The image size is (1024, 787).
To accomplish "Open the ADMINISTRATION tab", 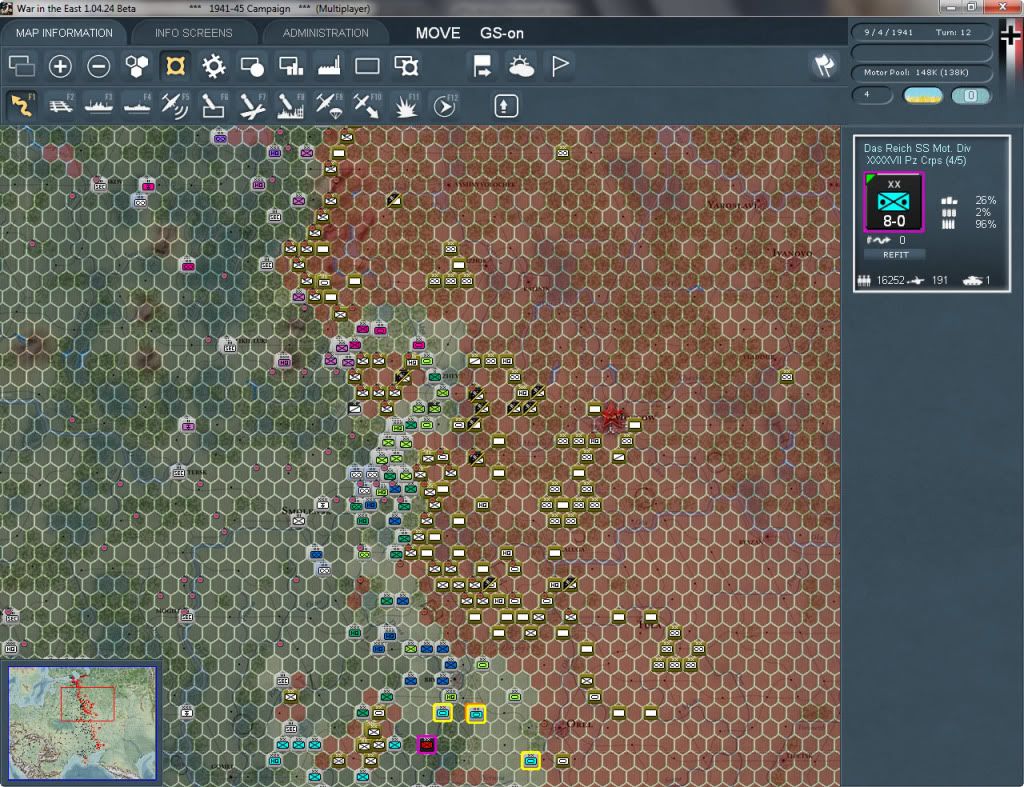I will (325, 33).
